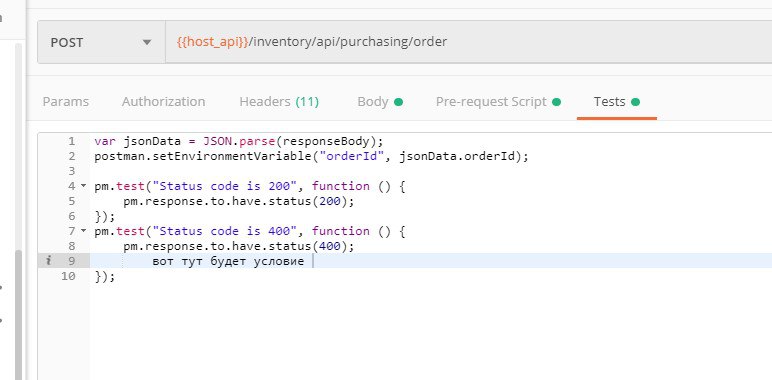Image resolution: width=772 pixels, height=380 pixels.
Task: Click line number 10 in the gutter
Action: pos(68,277)
